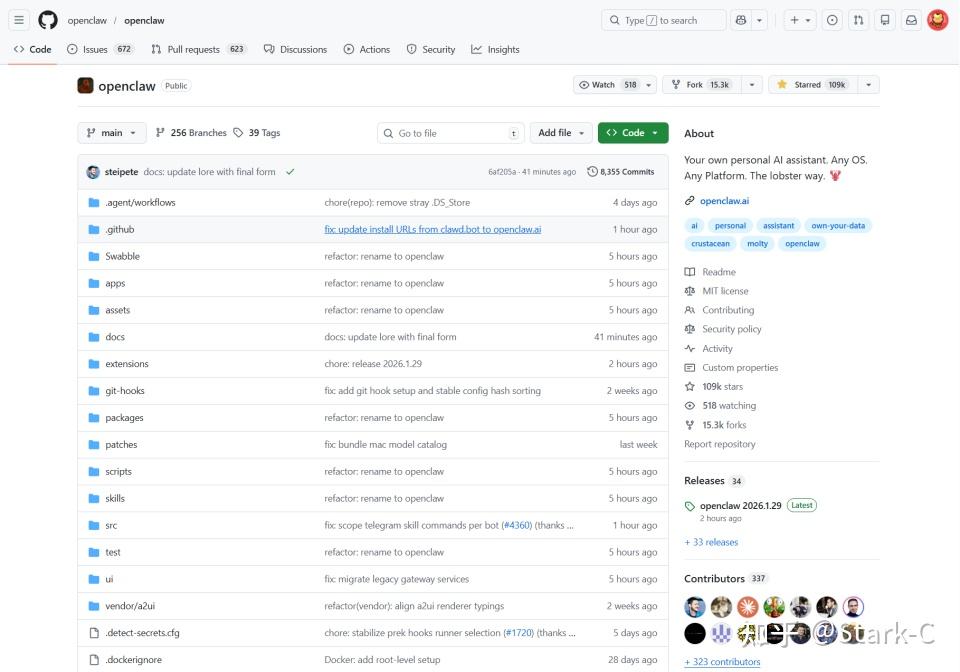Click Report repository
This screenshot has height=672, width=960.
point(719,444)
